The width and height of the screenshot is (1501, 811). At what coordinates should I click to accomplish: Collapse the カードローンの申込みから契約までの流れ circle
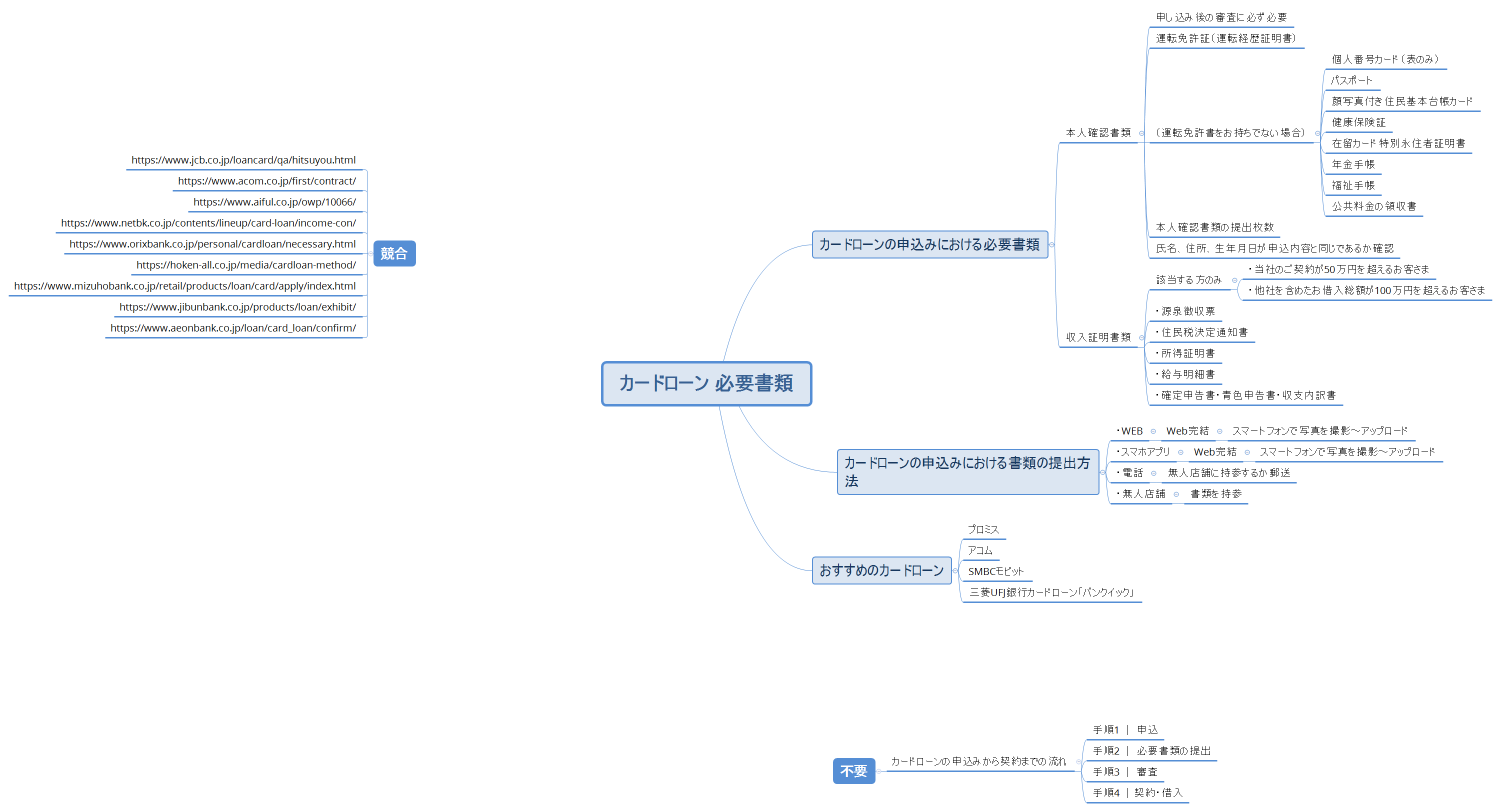(x=1078, y=761)
